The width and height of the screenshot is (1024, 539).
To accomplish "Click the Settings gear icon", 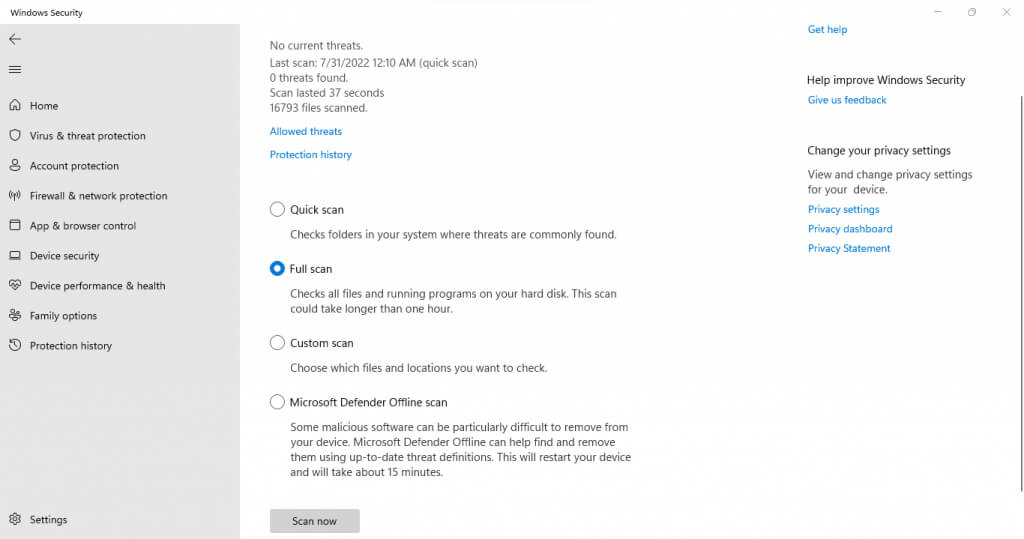I will coord(15,520).
